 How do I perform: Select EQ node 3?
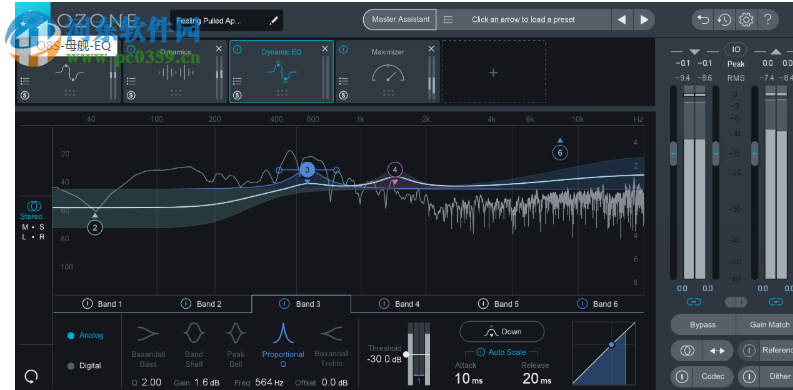[x=307, y=170]
